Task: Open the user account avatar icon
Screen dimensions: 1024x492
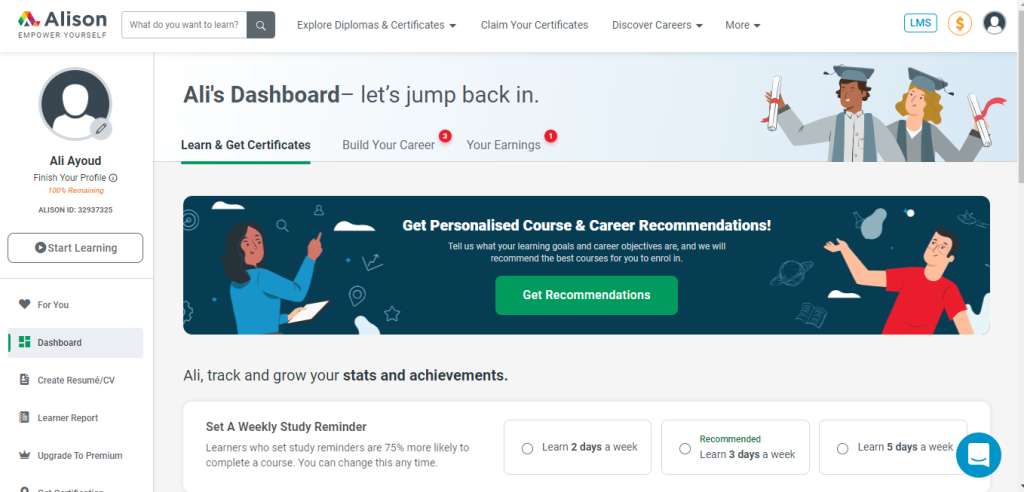Action: [994, 24]
